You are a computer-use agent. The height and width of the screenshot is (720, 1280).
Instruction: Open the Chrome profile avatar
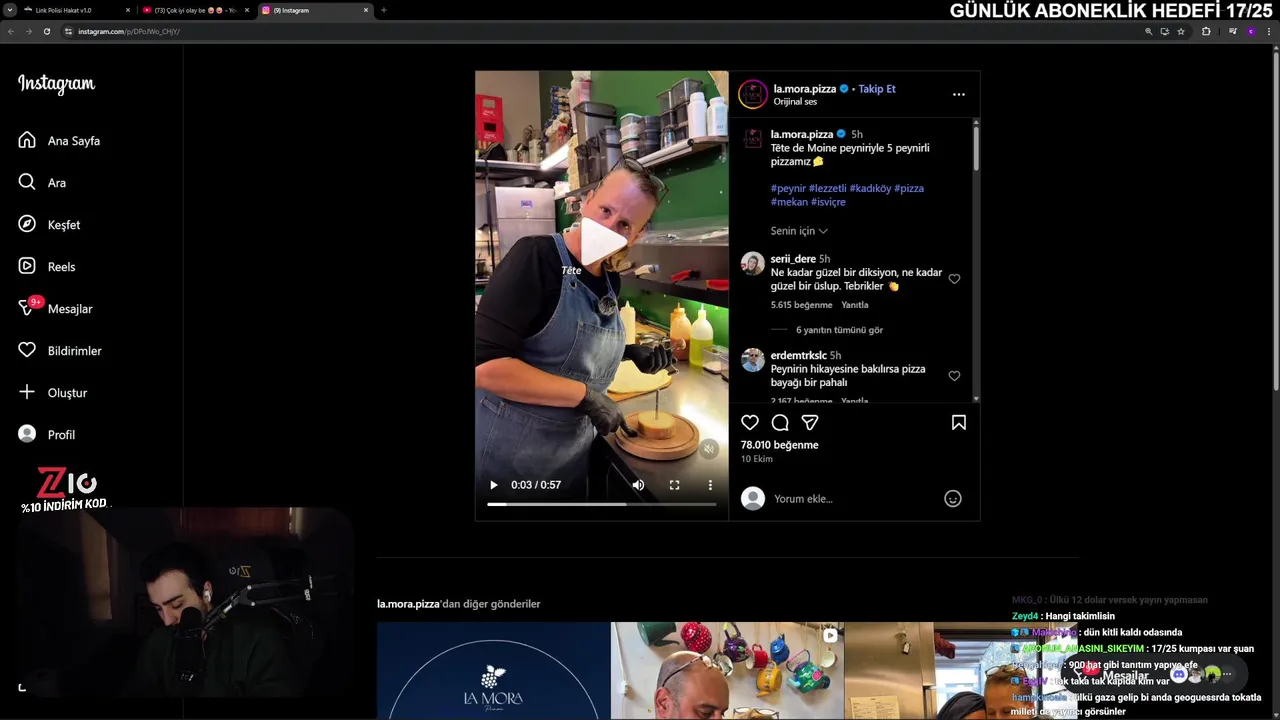click(x=1251, y=31)
